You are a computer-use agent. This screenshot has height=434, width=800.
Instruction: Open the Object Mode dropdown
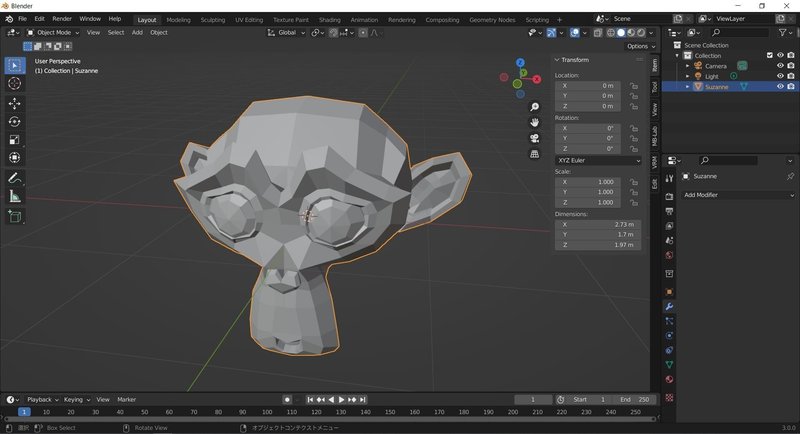pos(54,33)
